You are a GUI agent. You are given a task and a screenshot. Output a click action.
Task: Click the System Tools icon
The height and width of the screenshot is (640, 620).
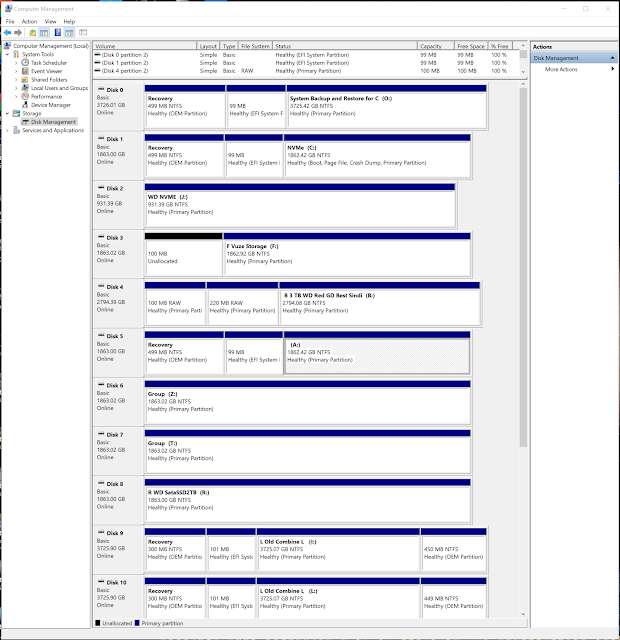pos(16,54)
